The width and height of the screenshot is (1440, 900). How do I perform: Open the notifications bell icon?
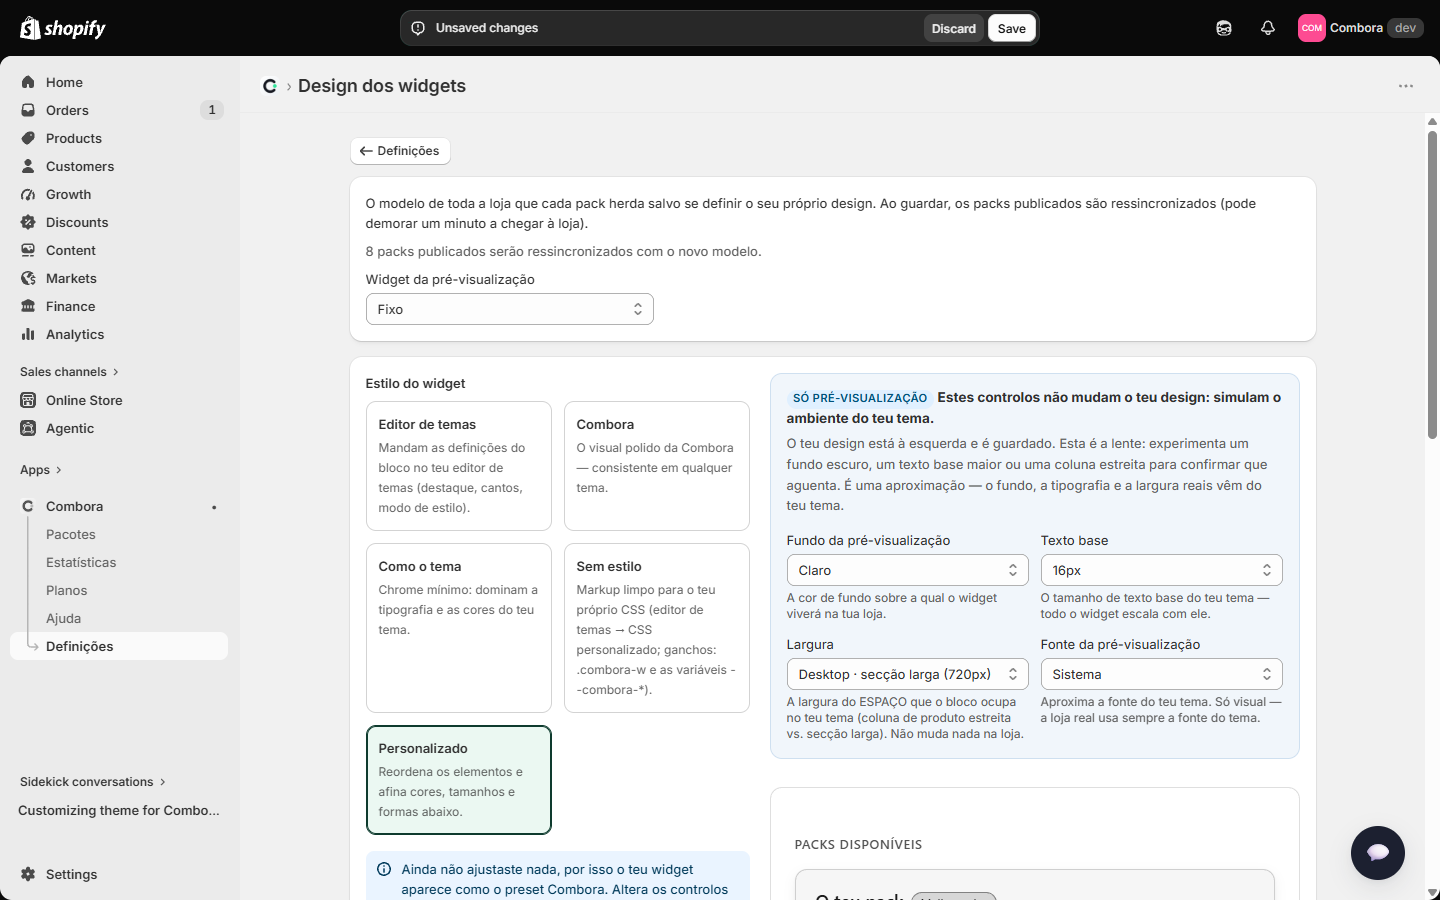[1268, 28]
